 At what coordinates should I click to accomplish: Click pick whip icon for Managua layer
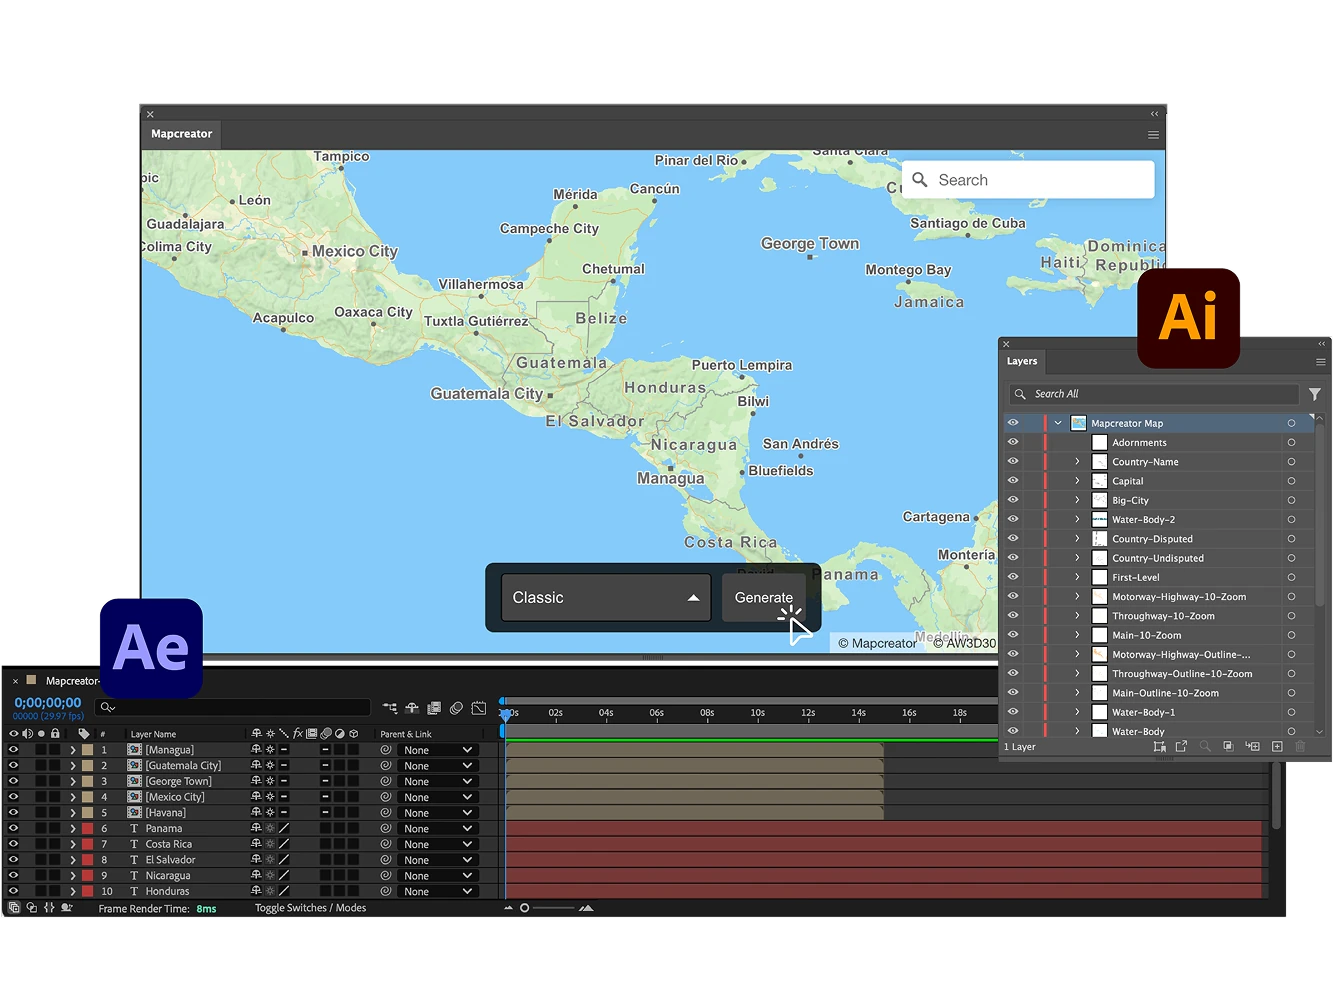click(x=386, y=750)
